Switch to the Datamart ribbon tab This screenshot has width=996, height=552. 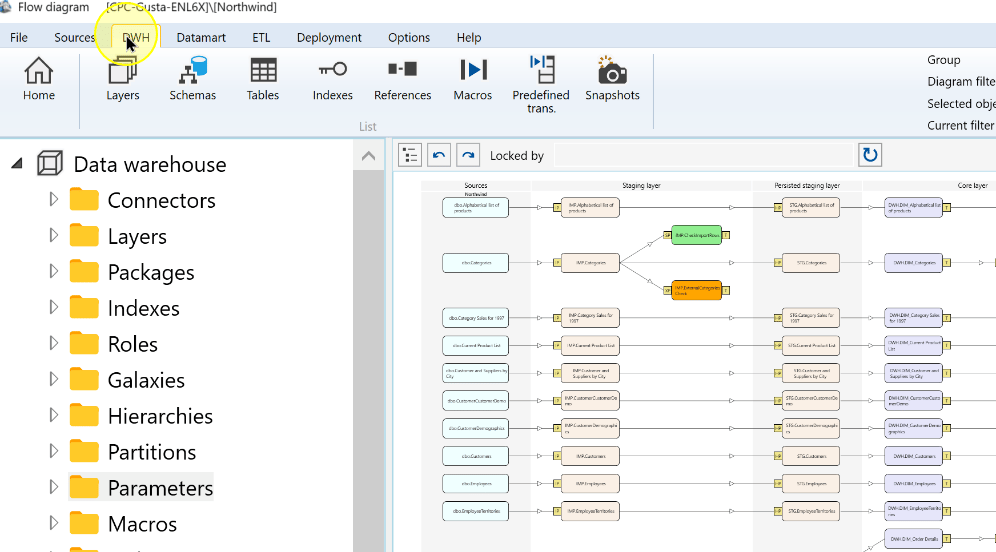coord(201,37)
